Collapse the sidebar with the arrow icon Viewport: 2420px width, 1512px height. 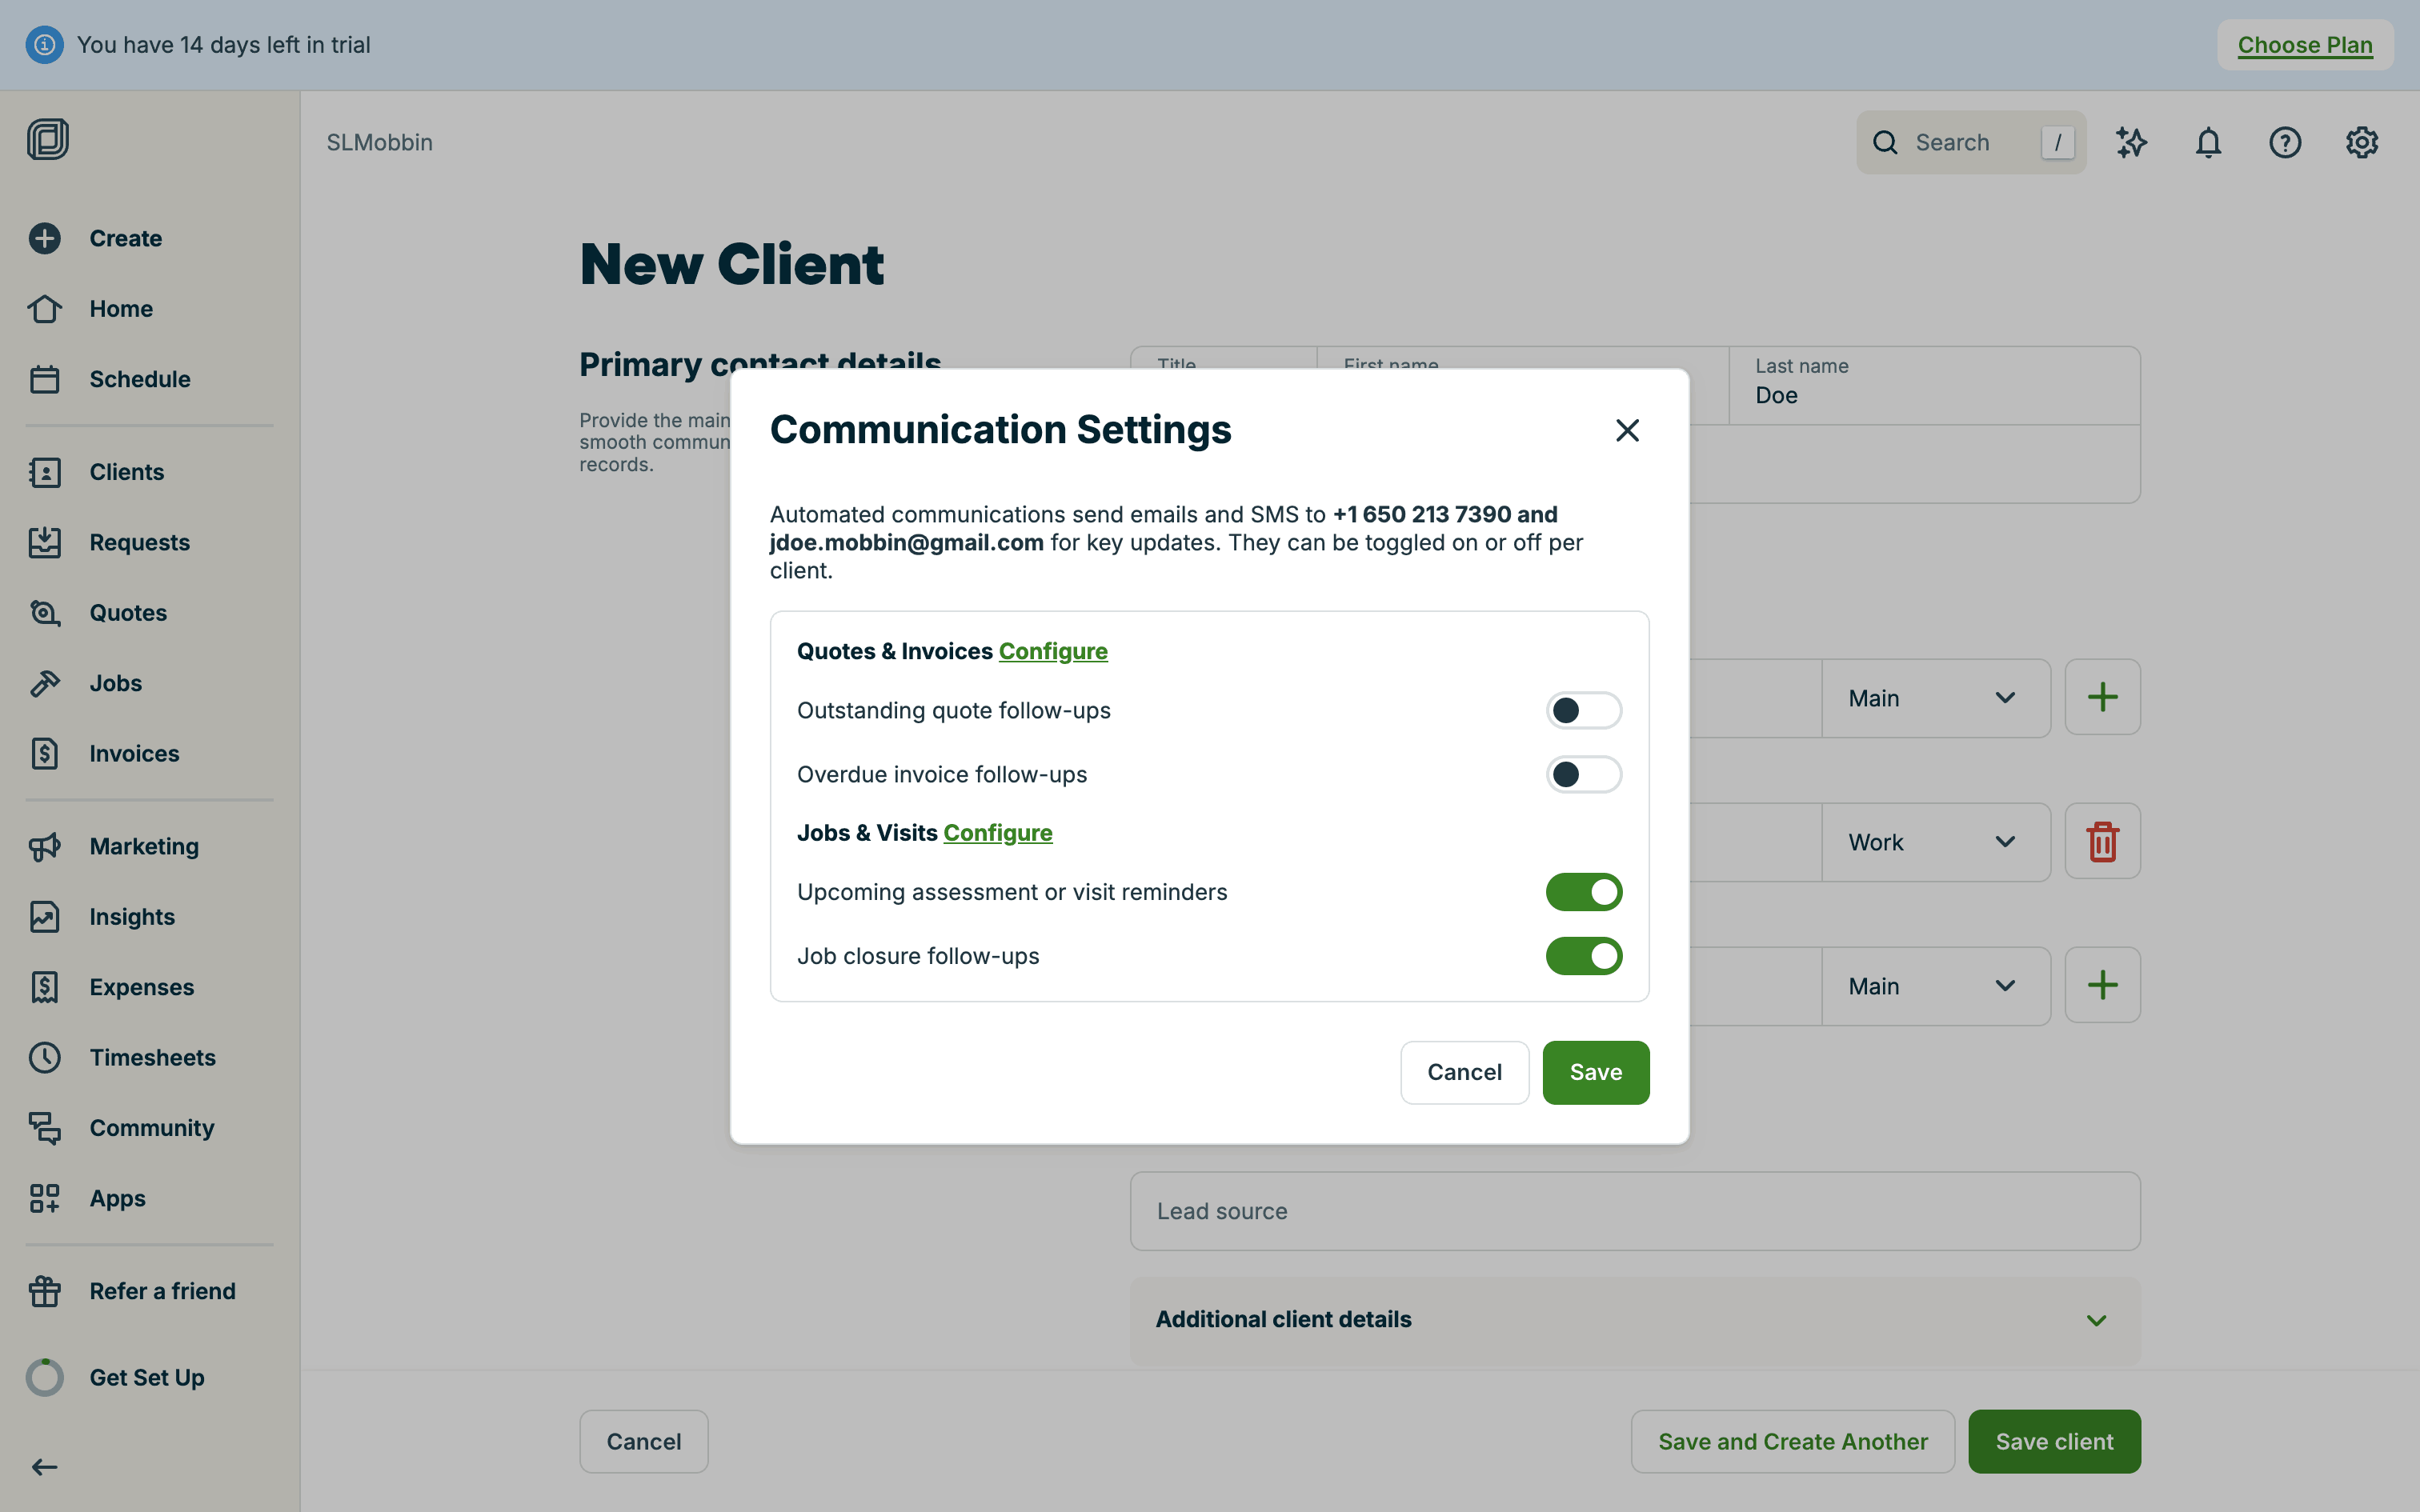click(44, 1467)
